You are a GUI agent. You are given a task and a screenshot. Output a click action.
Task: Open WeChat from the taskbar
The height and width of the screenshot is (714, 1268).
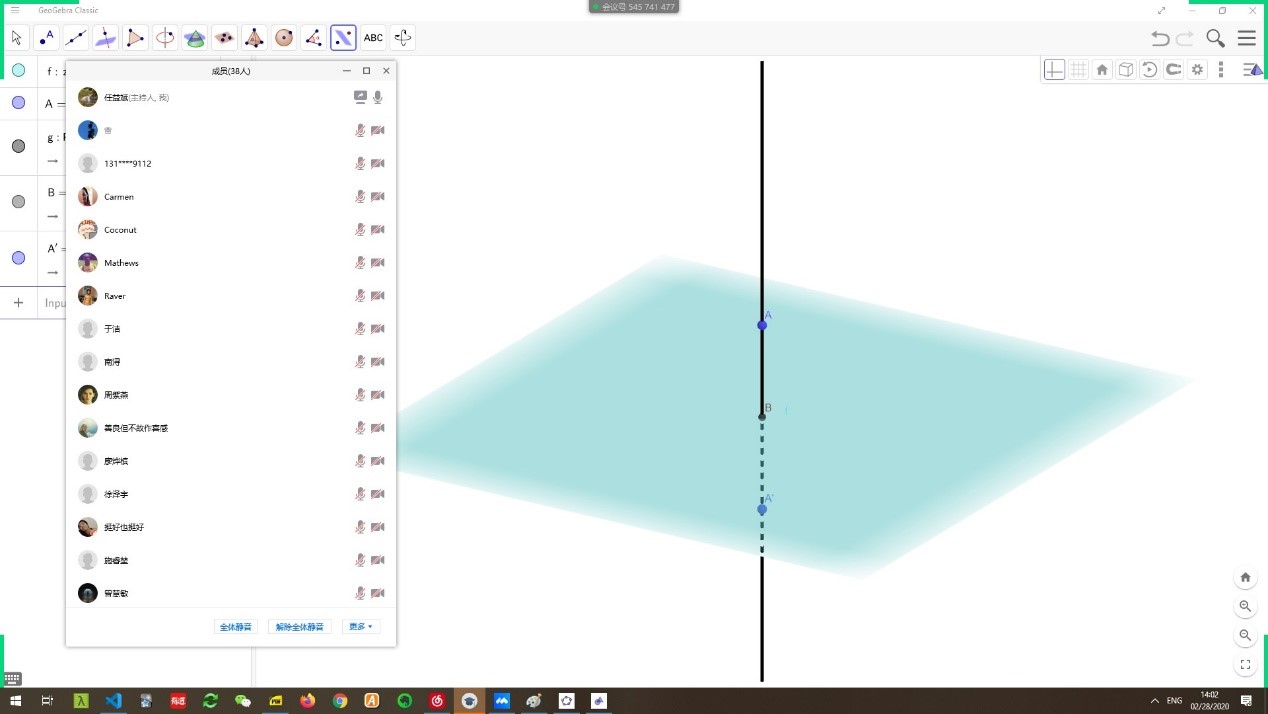click(x=242, y=701)
